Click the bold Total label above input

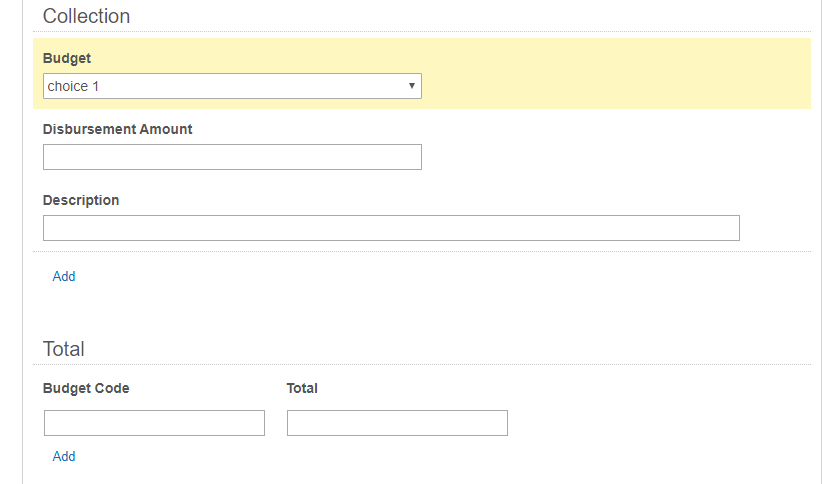point(302,388)
